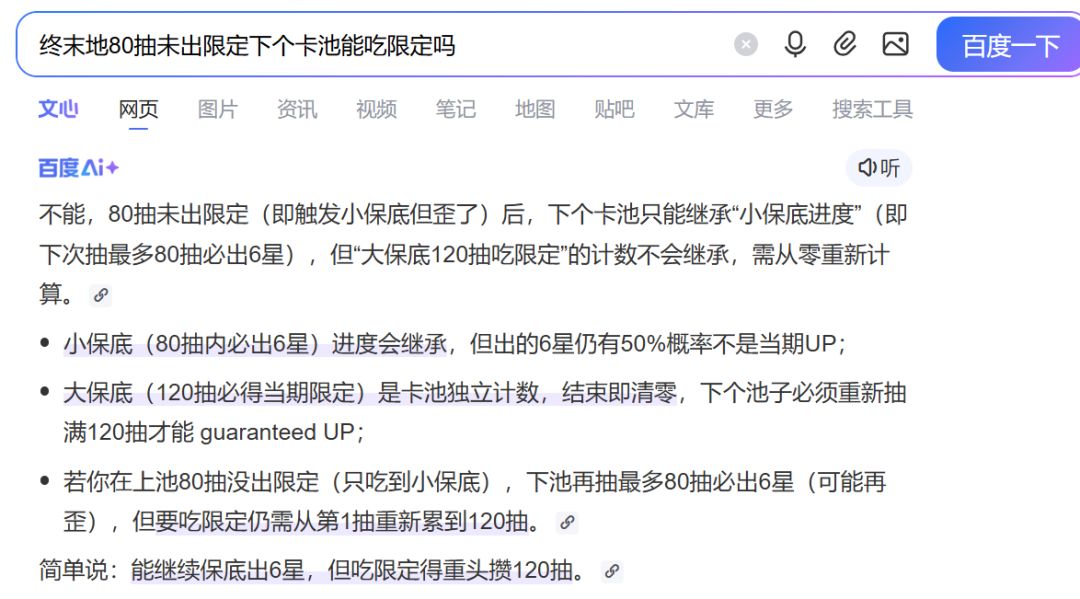This screenshot has width=1080, height=599.
Task: Open the source link icon after 算。
Action: pyautogui.click(x=101, y=295)
